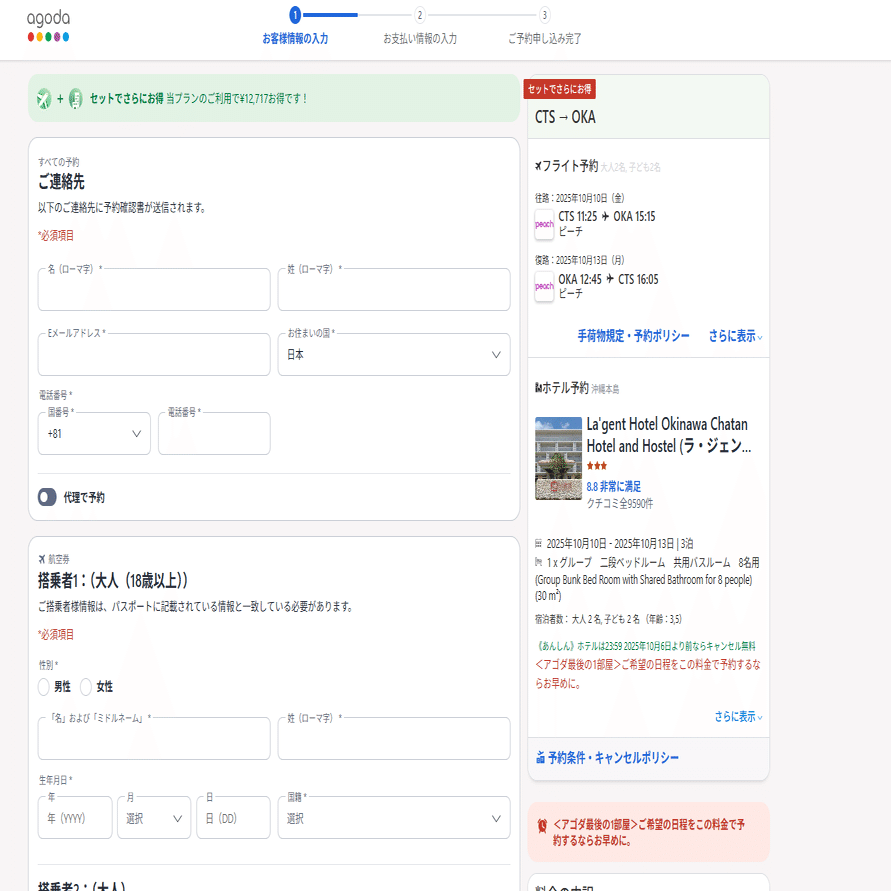Click the Peach logo on the return flight
The width and height of the screenshot is (891, 891).
544,287
